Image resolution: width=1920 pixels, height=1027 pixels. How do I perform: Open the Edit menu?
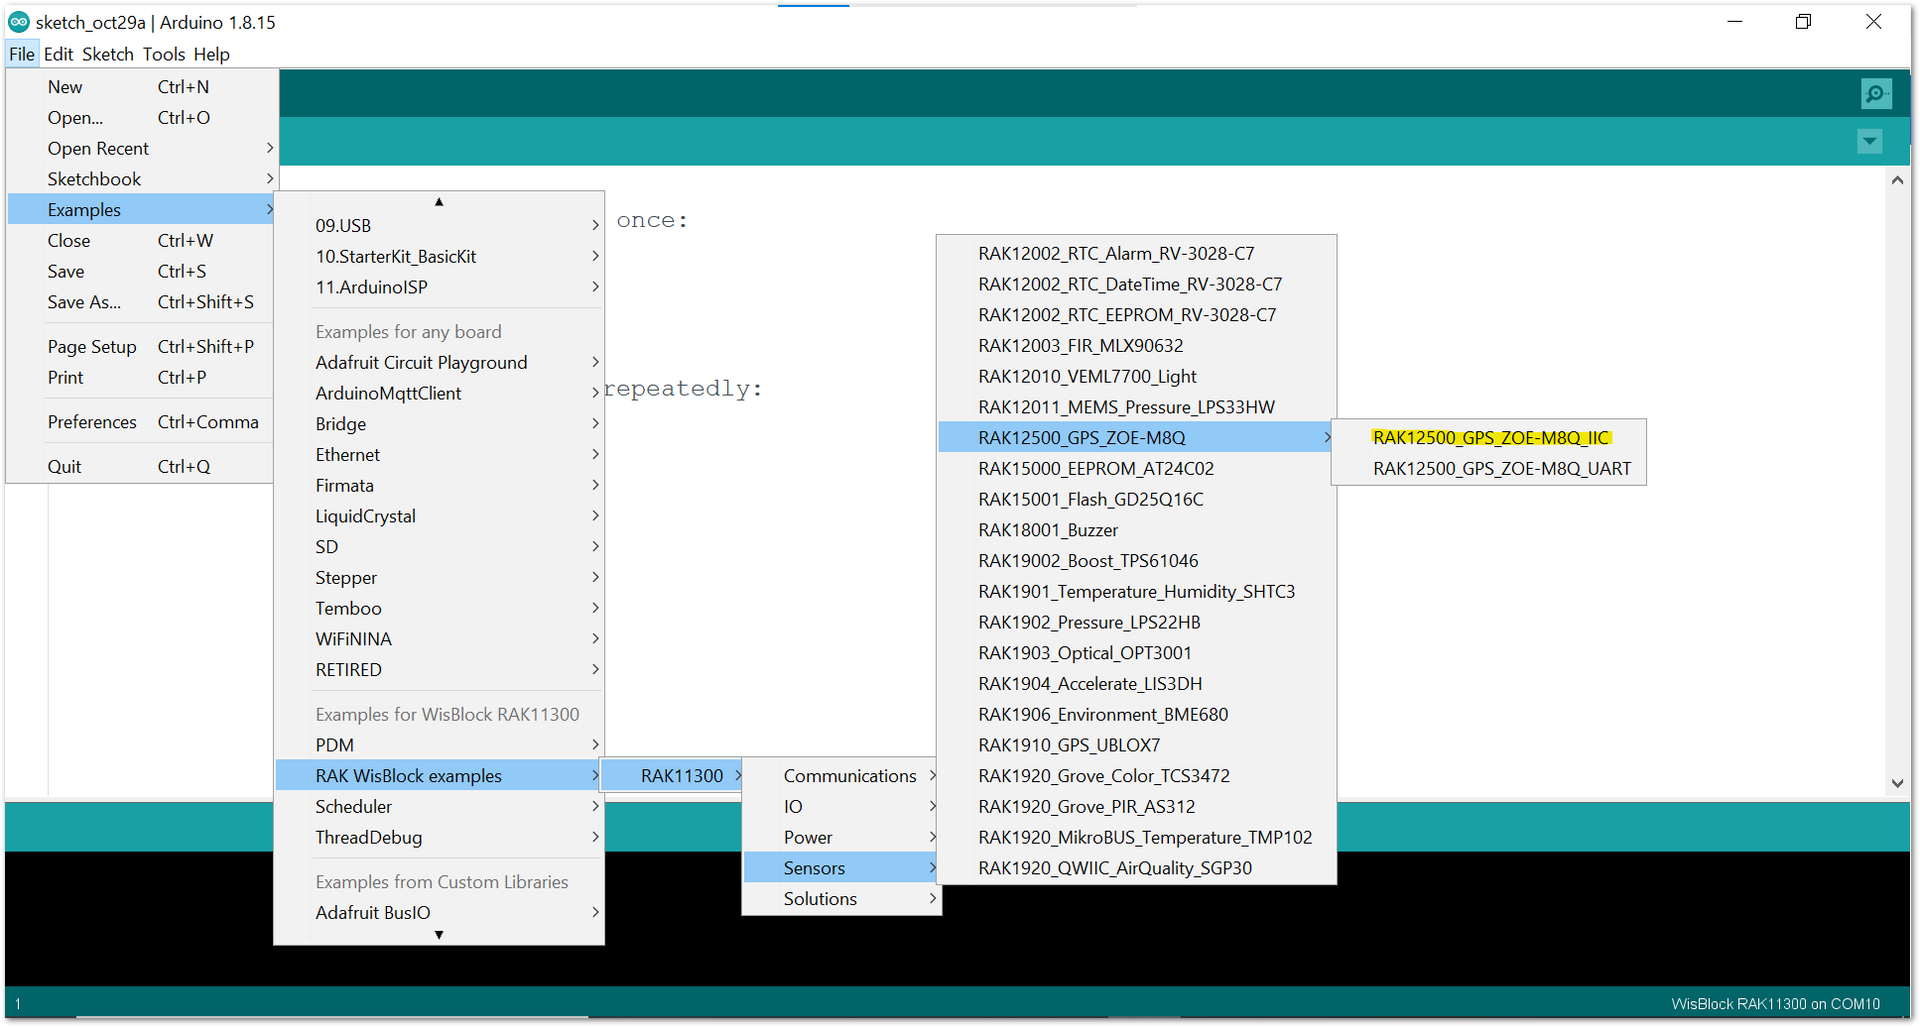58,54
